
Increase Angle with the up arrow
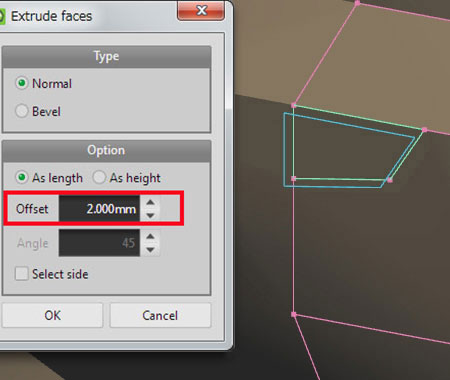[150, 236]
